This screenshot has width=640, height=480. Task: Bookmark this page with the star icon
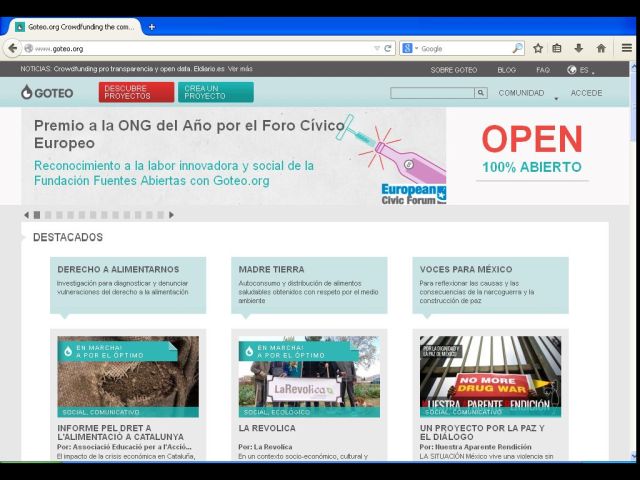pyautogui.click(x=538, y=49)
